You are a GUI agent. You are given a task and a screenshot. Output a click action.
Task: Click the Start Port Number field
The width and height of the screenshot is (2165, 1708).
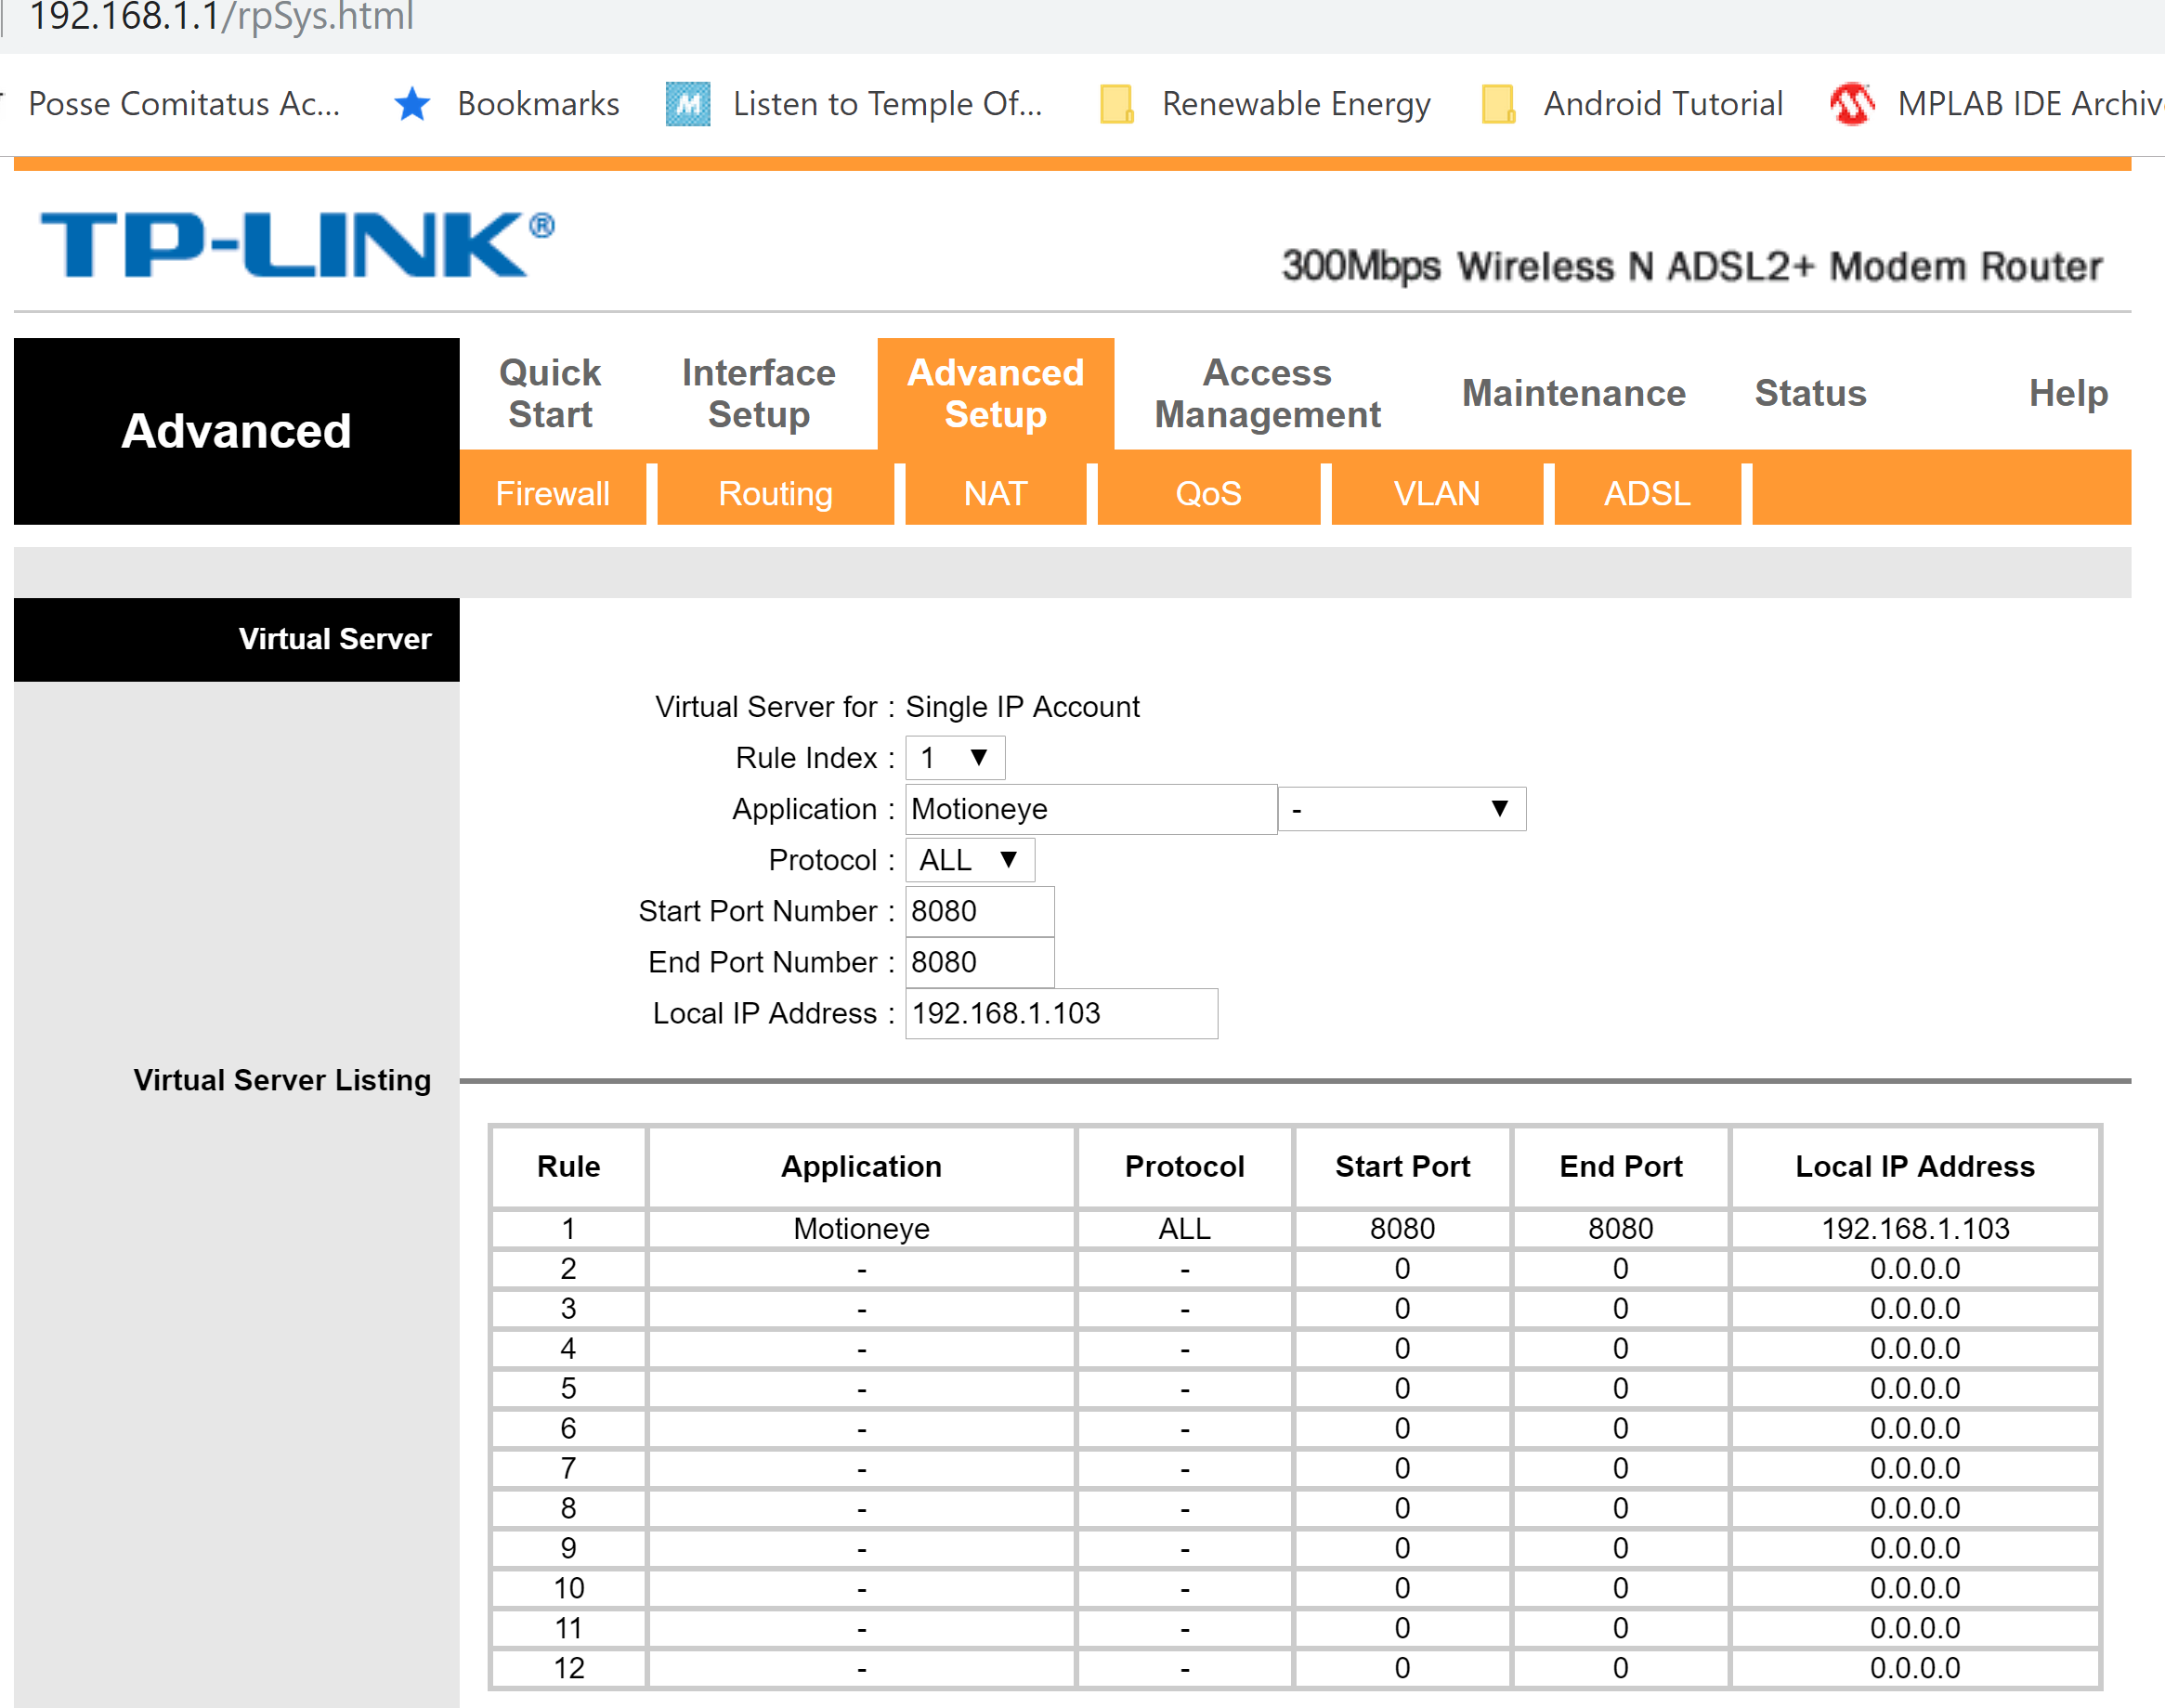tap(979, 911)
